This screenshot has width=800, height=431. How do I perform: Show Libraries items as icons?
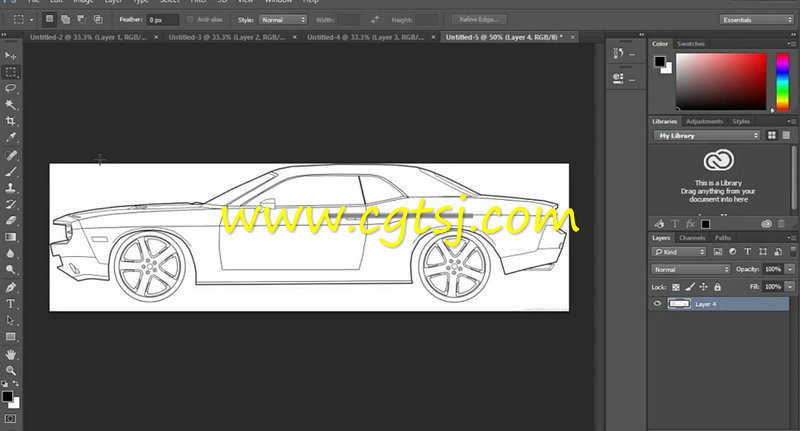point(772,135)
